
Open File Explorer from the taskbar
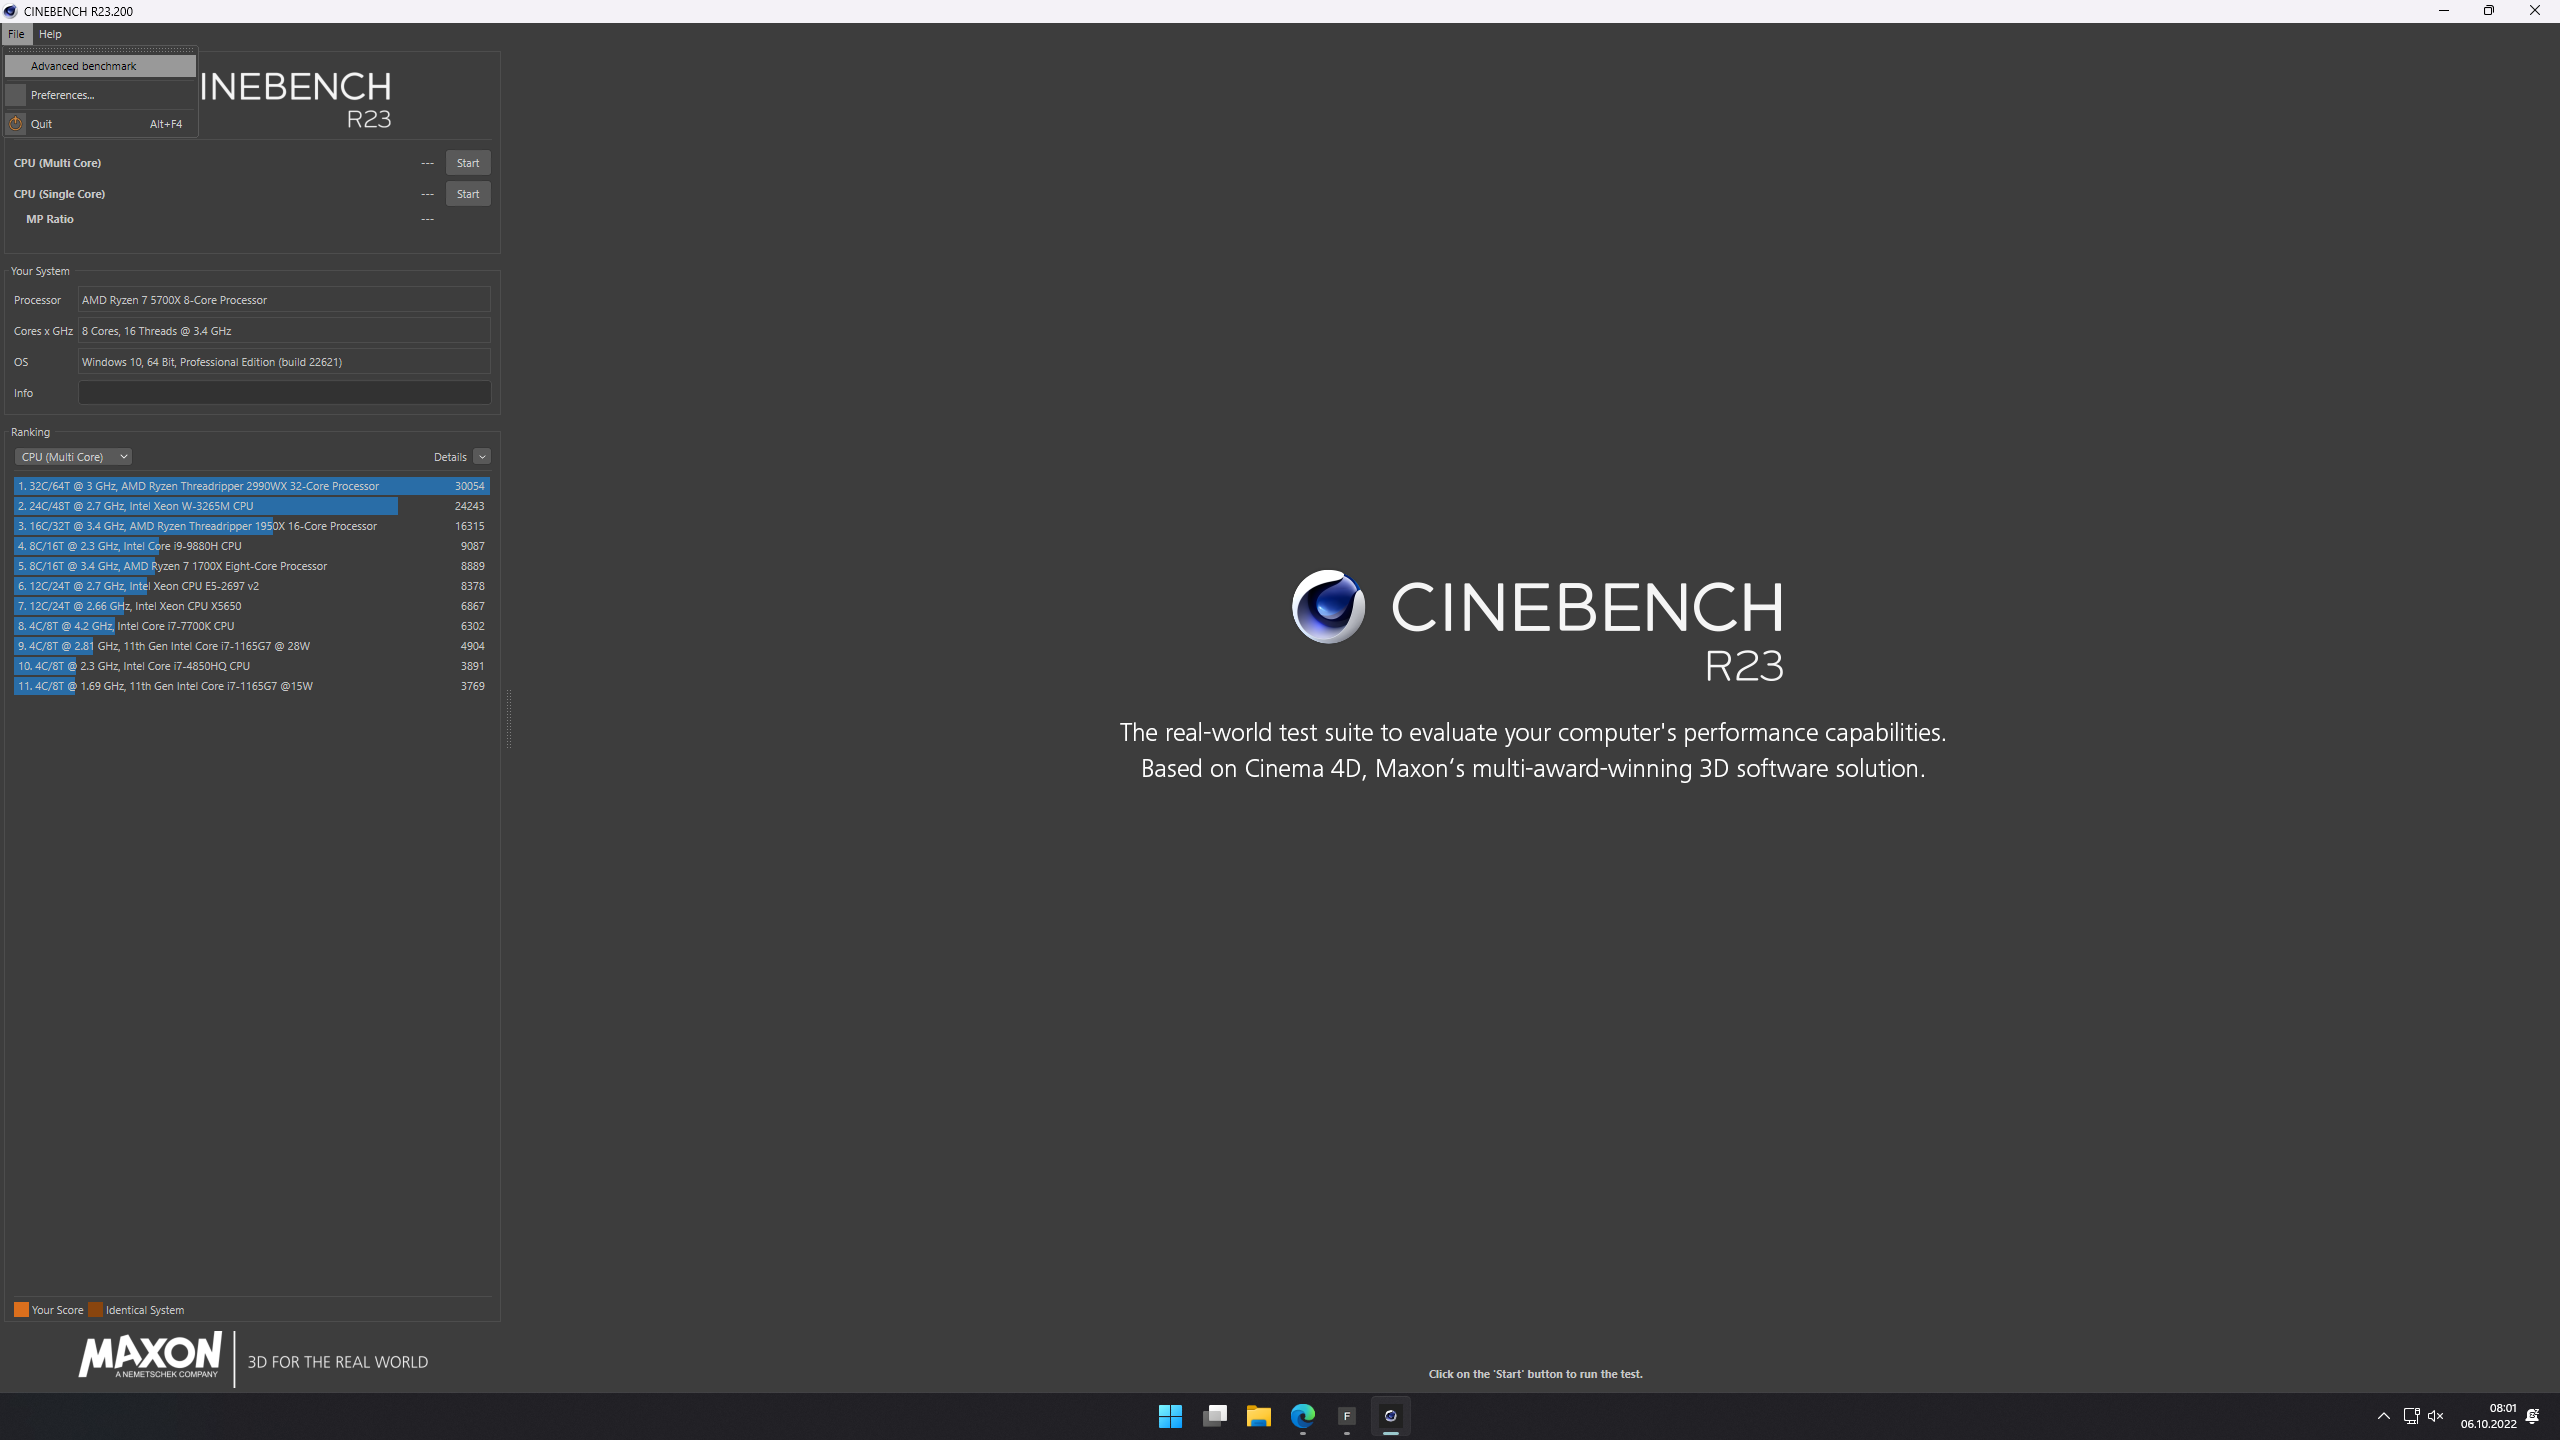tap(1258, 1416)
